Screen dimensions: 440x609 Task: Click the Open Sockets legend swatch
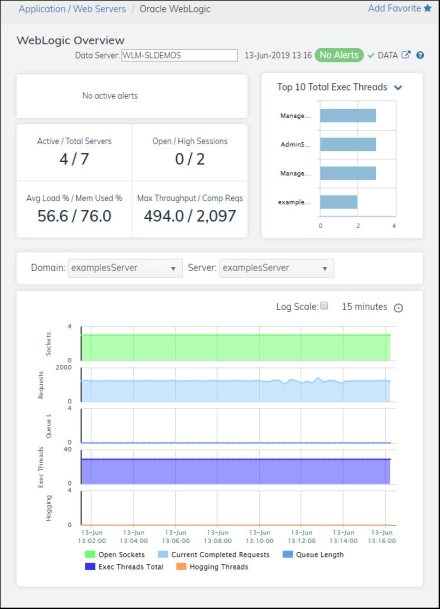pyautogui.click(x=90, y=554)
